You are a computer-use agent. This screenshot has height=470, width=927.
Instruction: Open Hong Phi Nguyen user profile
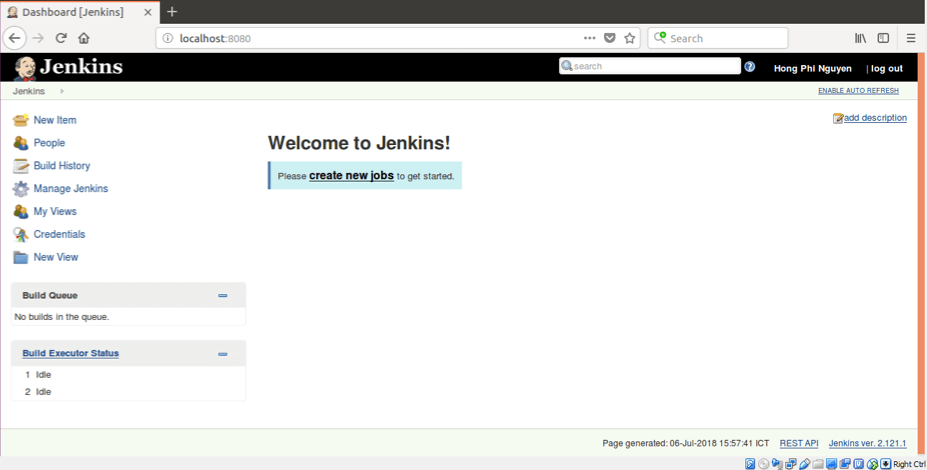pos(812,69)
